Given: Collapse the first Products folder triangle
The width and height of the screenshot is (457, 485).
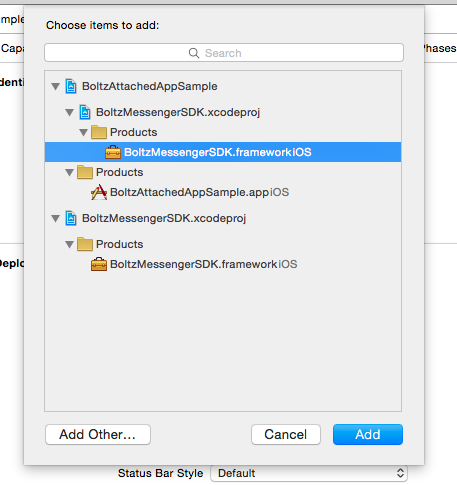Looking at the screenshot, I should (x=83, y=133).
